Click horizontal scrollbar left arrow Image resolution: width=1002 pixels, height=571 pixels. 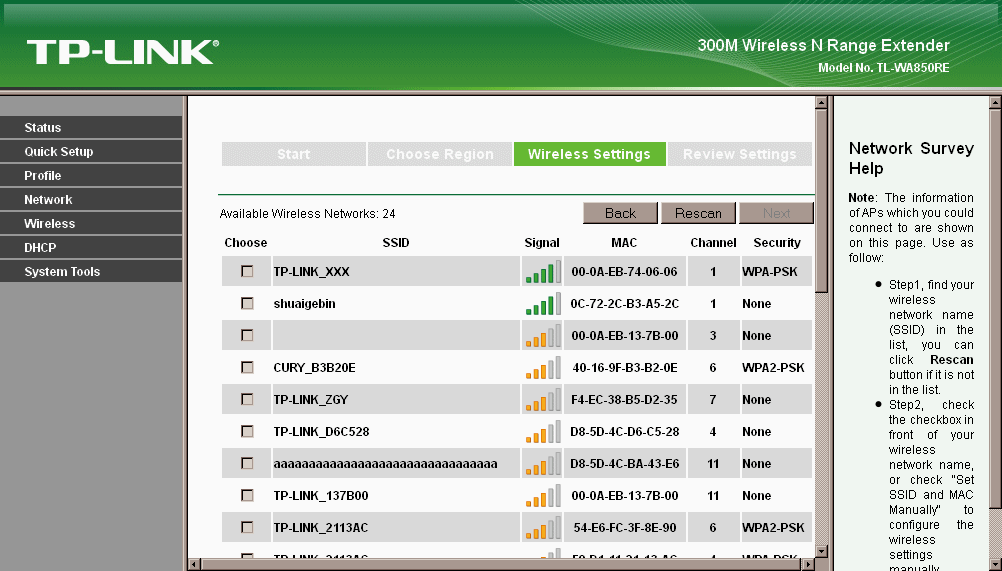(x=195, y=565)
